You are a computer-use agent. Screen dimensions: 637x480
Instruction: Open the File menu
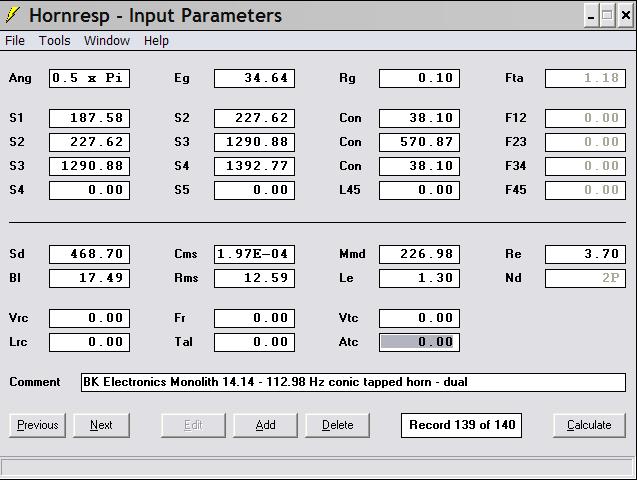(15, 41)
